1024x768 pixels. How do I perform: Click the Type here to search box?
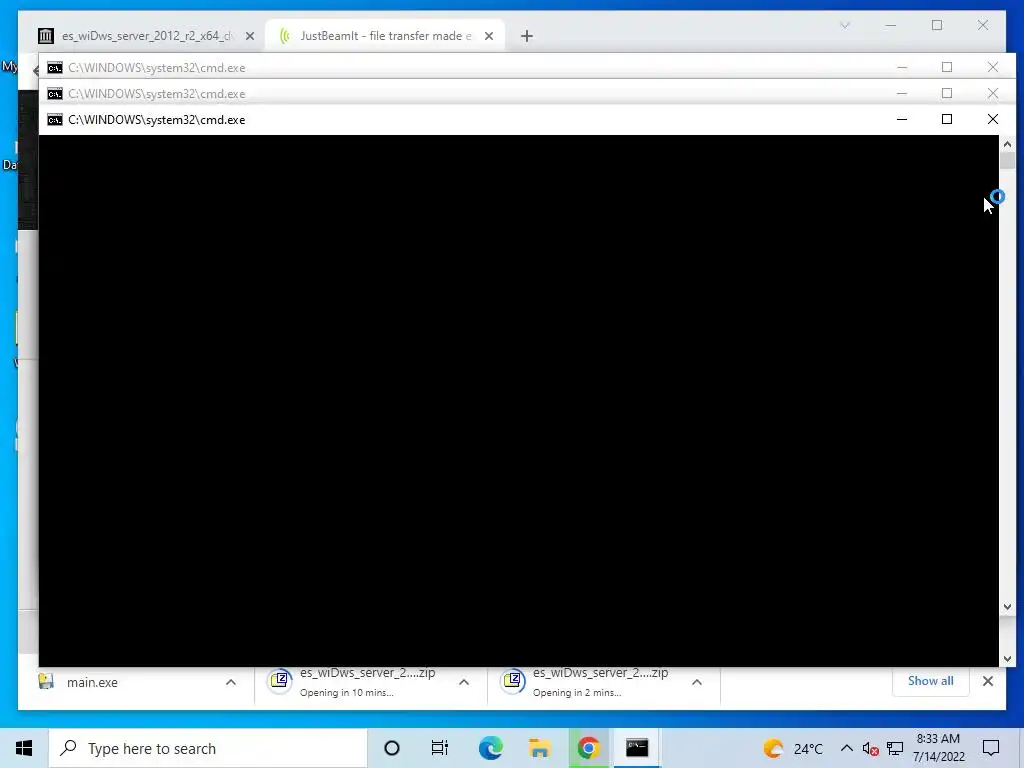point(208,748)
